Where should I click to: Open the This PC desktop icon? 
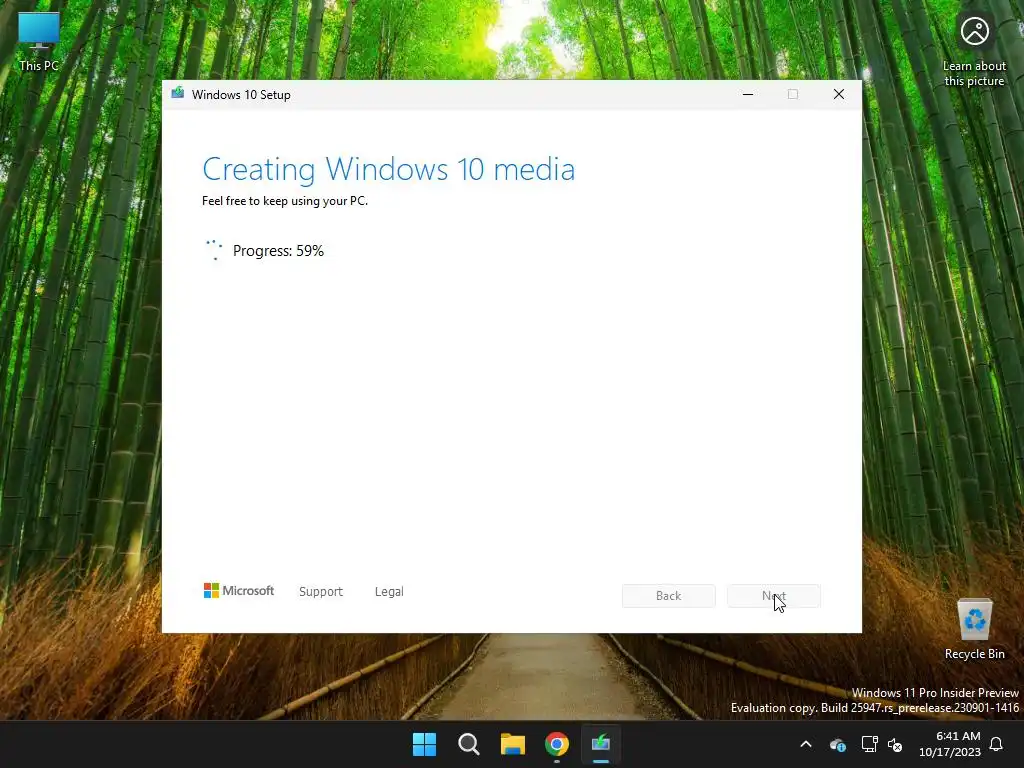39,42
